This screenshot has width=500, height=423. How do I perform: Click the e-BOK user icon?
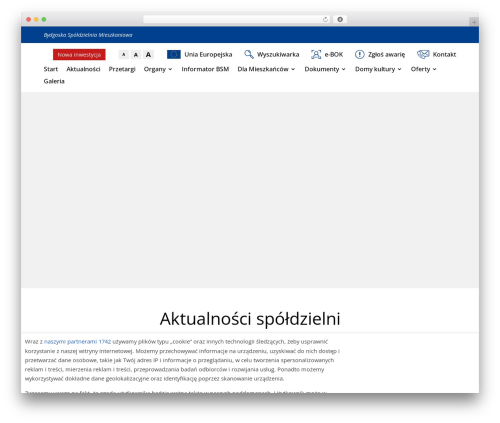click(316, 54)
